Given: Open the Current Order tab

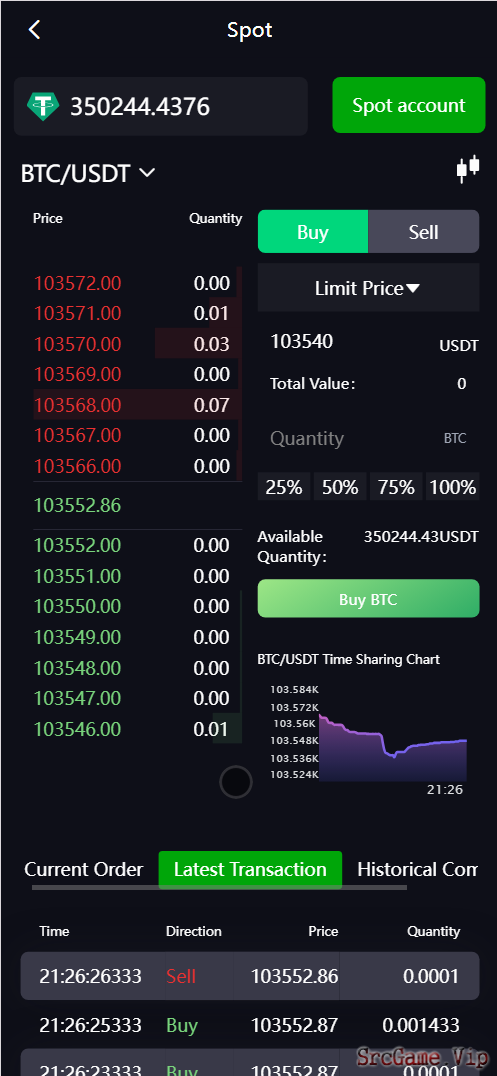Looking at the screenshot, I should 84,869.
